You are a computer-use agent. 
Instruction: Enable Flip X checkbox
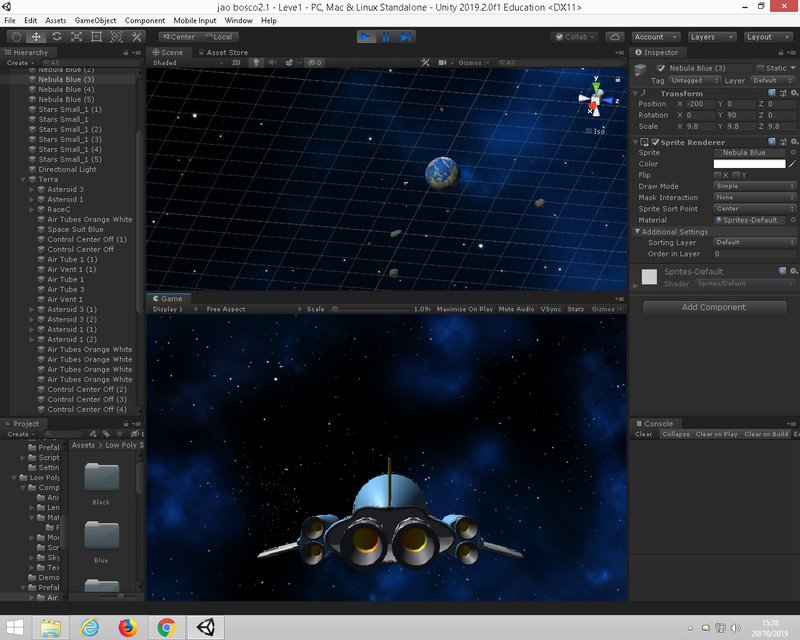click(x=717, y=175)
